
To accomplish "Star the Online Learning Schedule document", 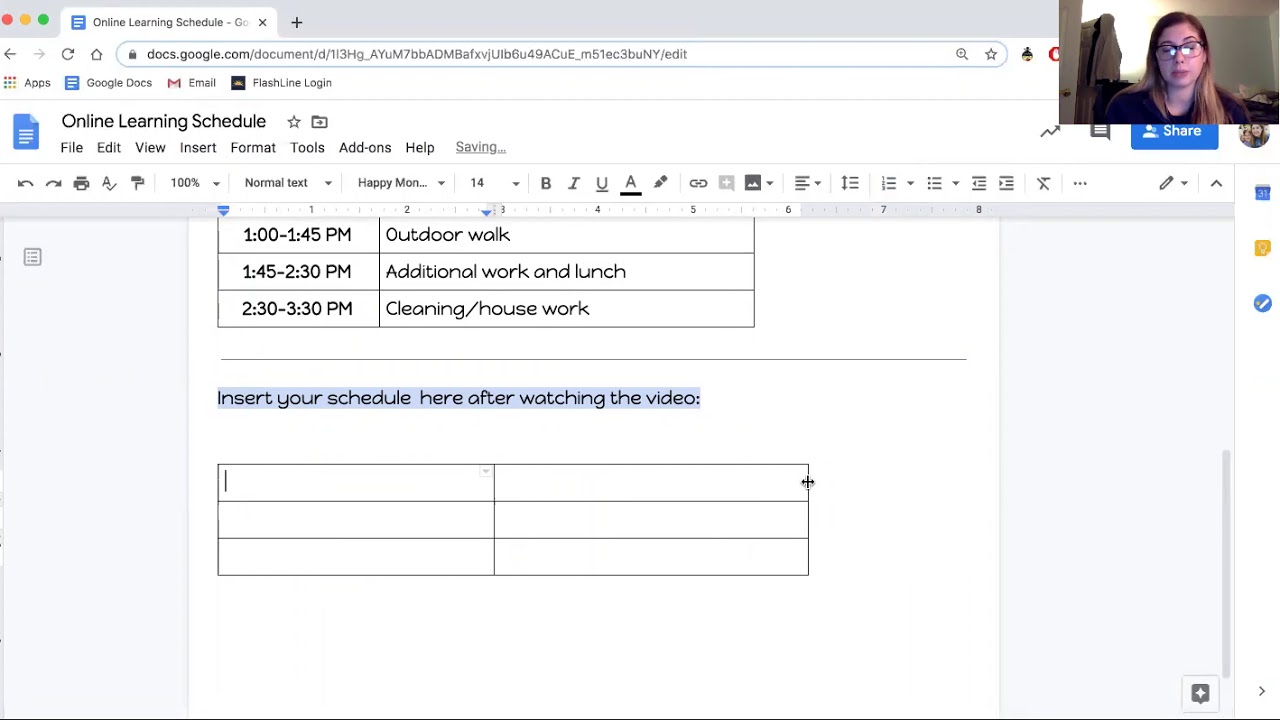I will 294,122.
